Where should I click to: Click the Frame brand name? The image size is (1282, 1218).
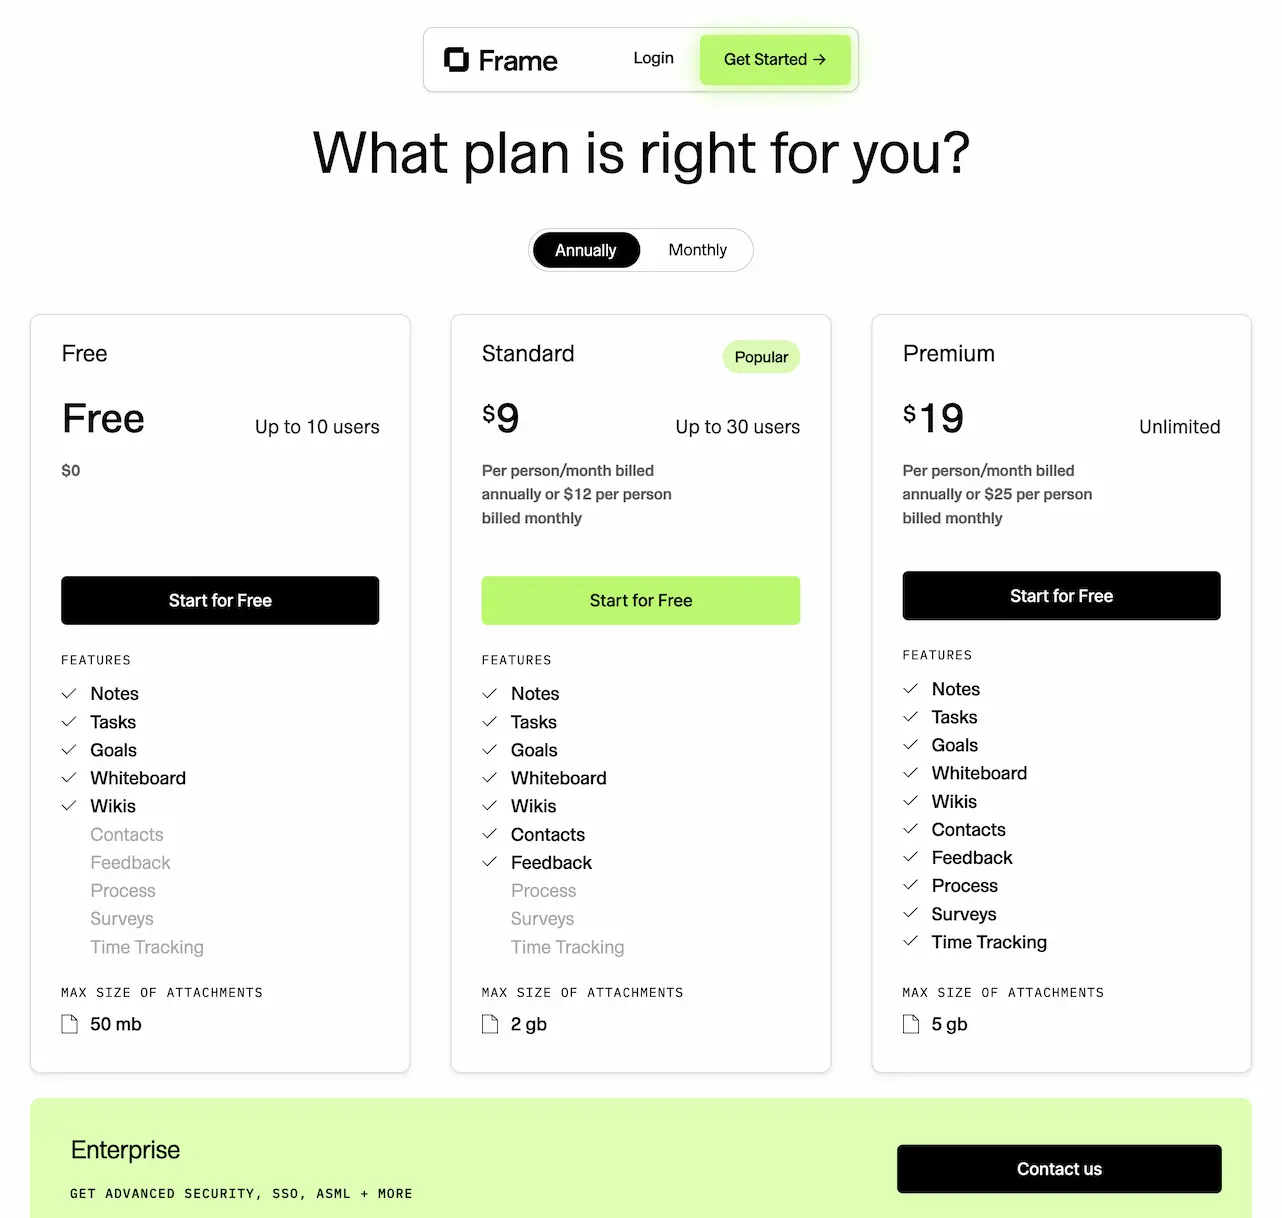click(518, 61)
